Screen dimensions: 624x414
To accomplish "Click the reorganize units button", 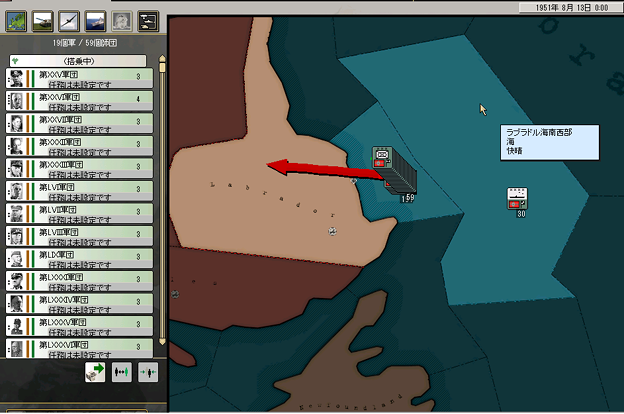I will 122,372.
